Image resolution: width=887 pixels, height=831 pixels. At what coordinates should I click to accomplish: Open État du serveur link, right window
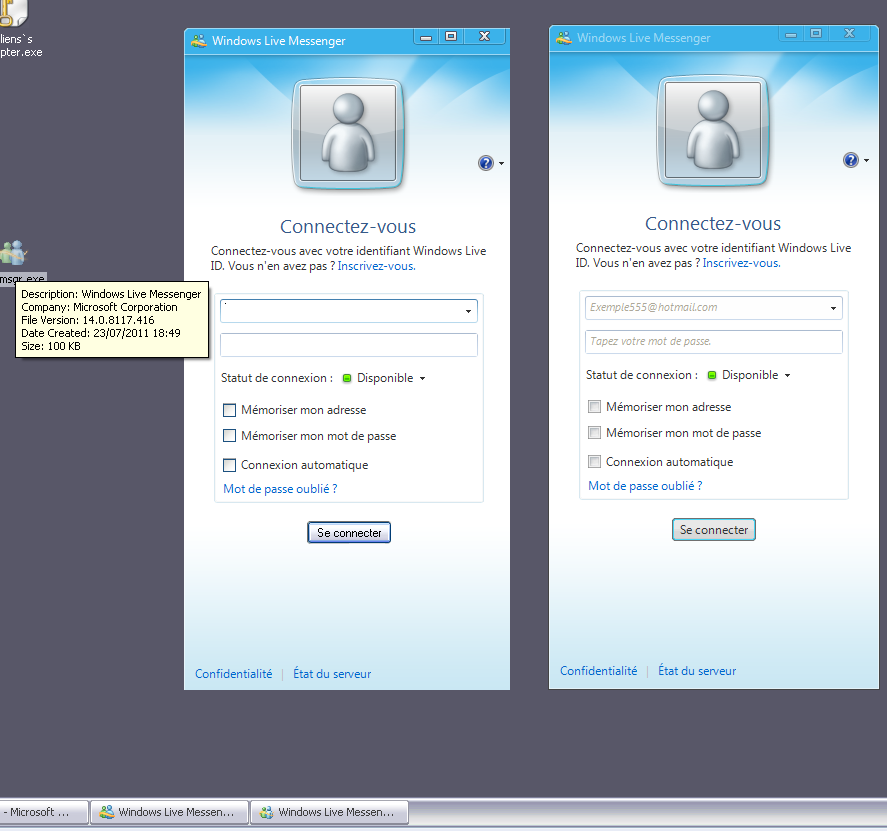[x=697, y=671]
